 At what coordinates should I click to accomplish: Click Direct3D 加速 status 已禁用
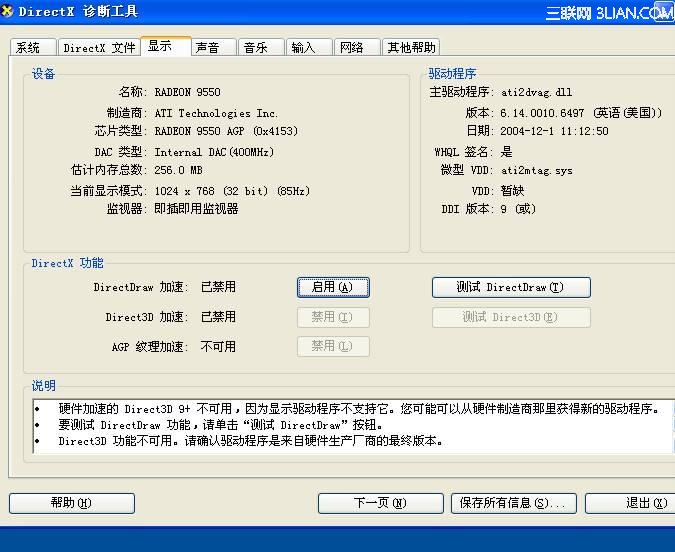click(x=218, y=317)
